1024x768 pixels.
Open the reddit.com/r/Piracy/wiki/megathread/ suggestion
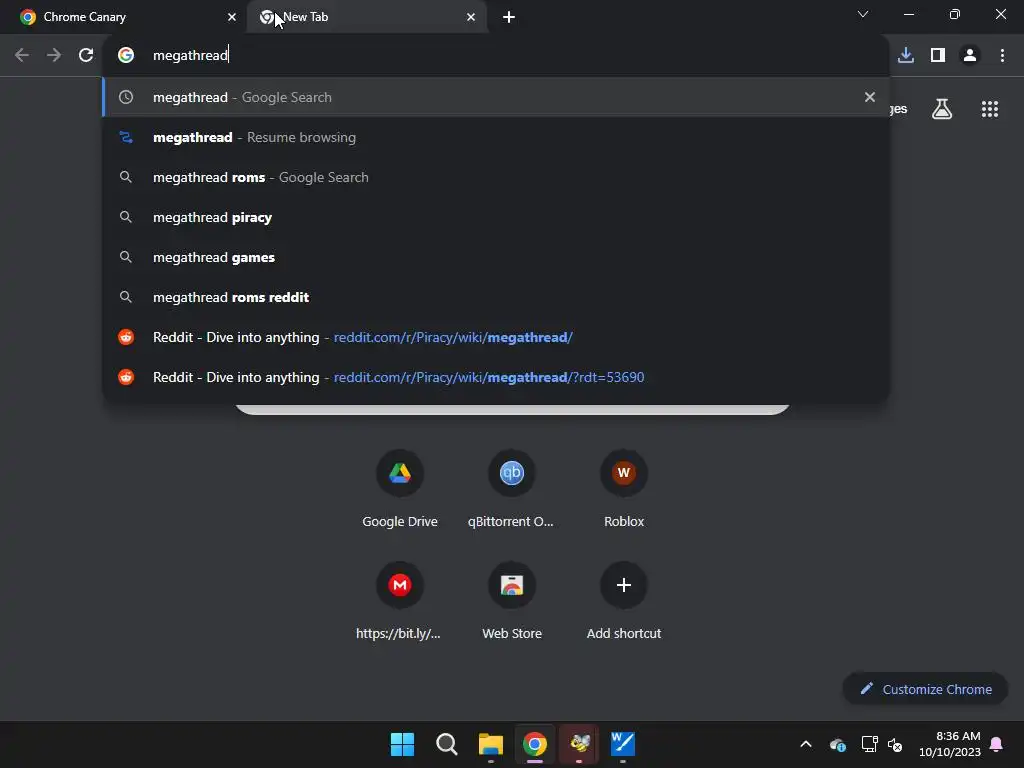tap(496, 337)
